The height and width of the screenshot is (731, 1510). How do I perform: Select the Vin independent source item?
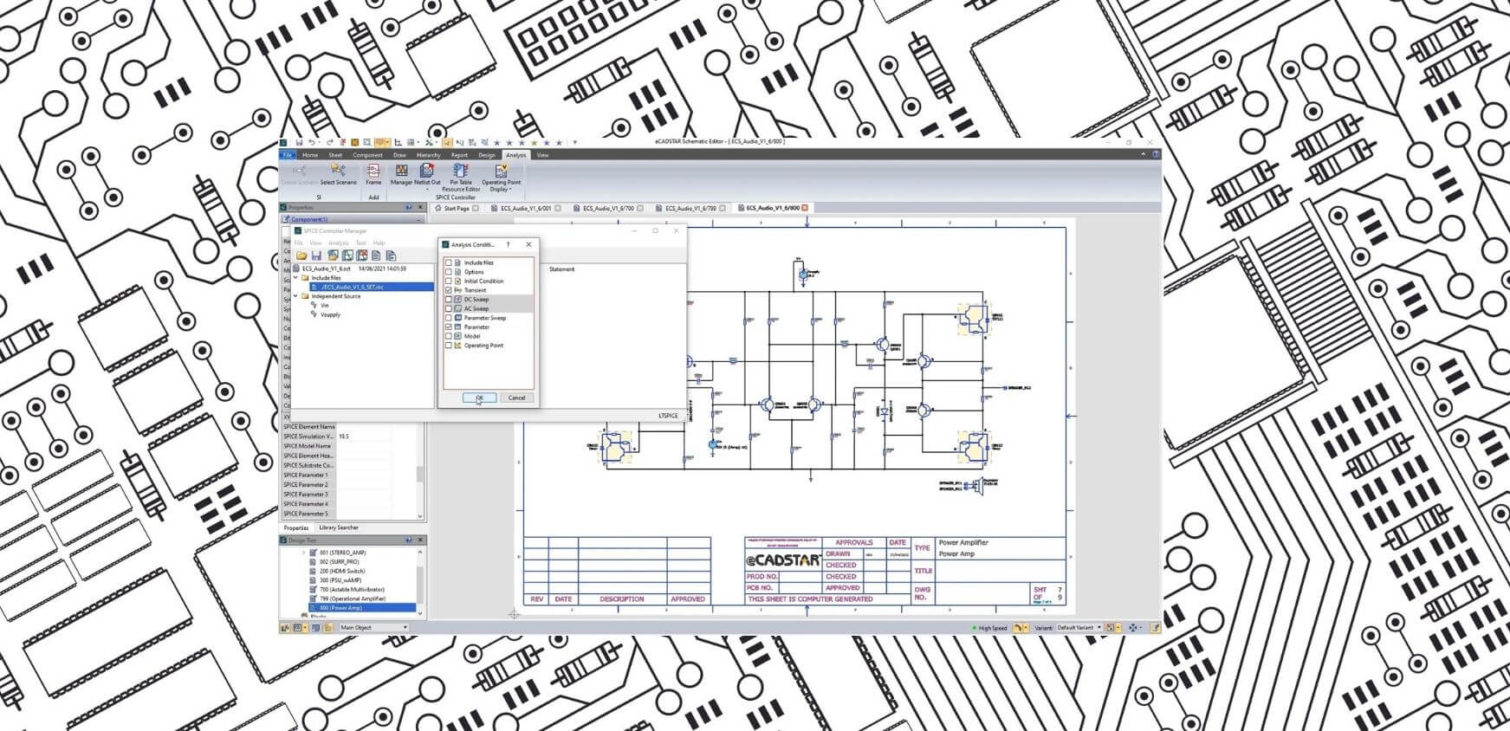(325, 305)
